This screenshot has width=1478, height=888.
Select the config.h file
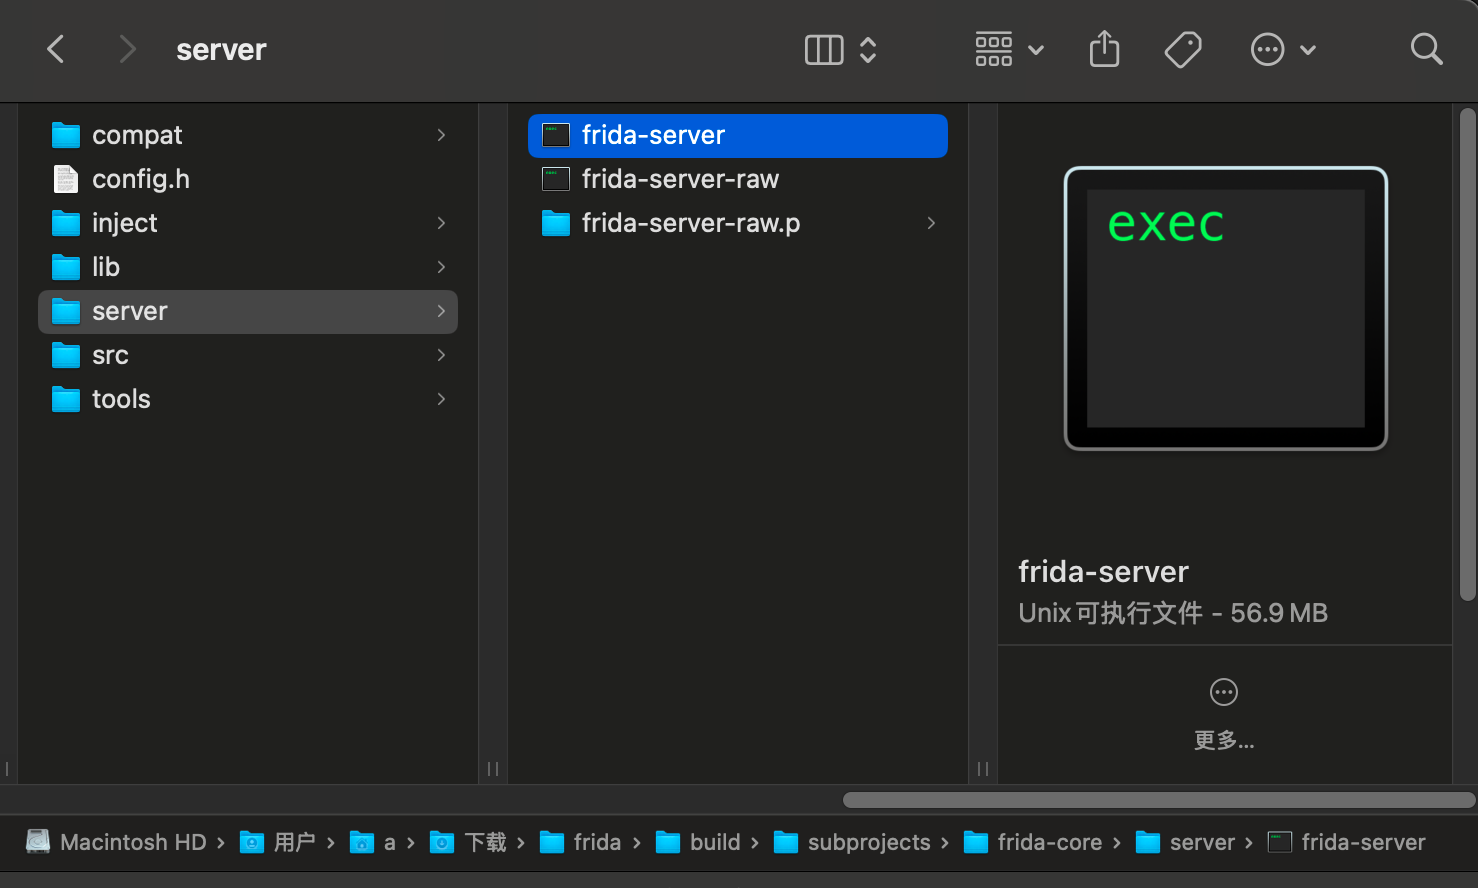tap(140, 179)
